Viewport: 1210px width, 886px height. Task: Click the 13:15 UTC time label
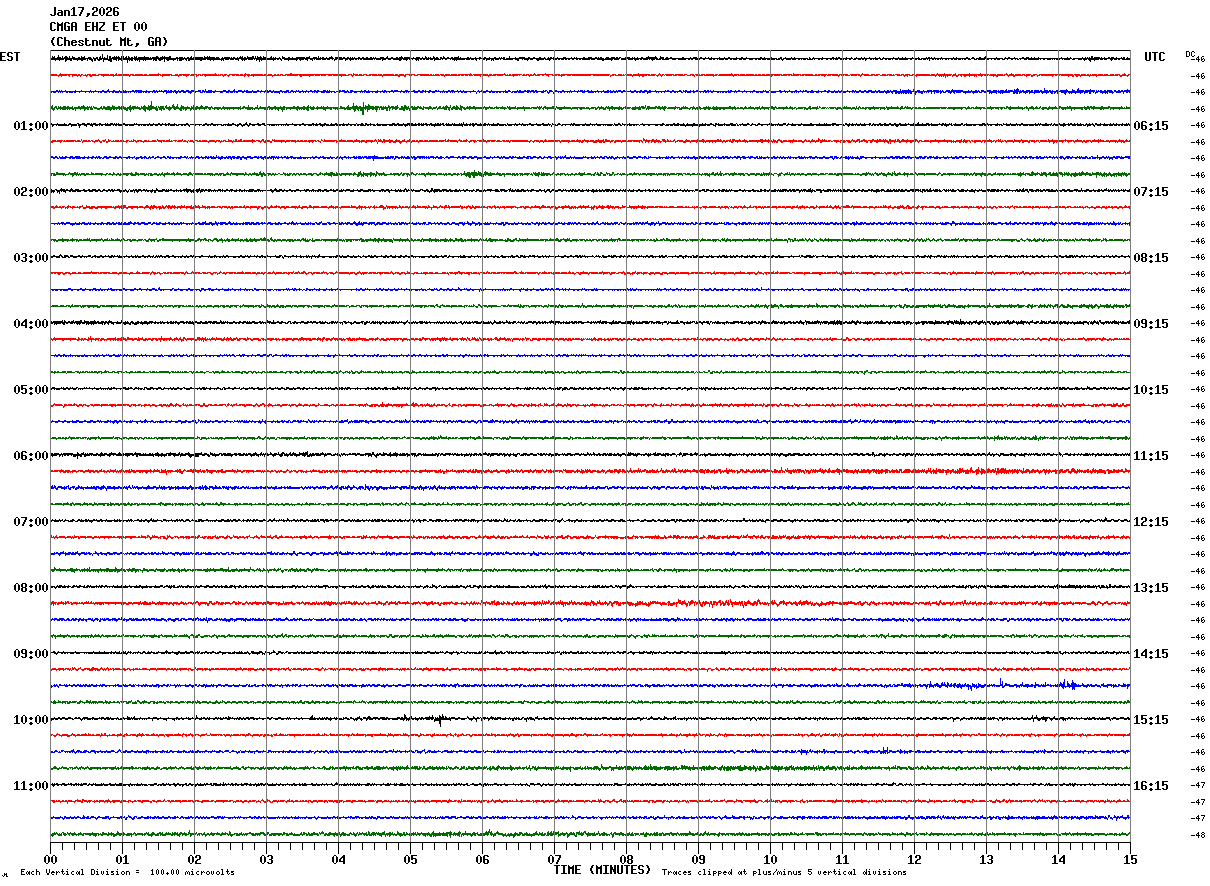[x=1151, y=588]
